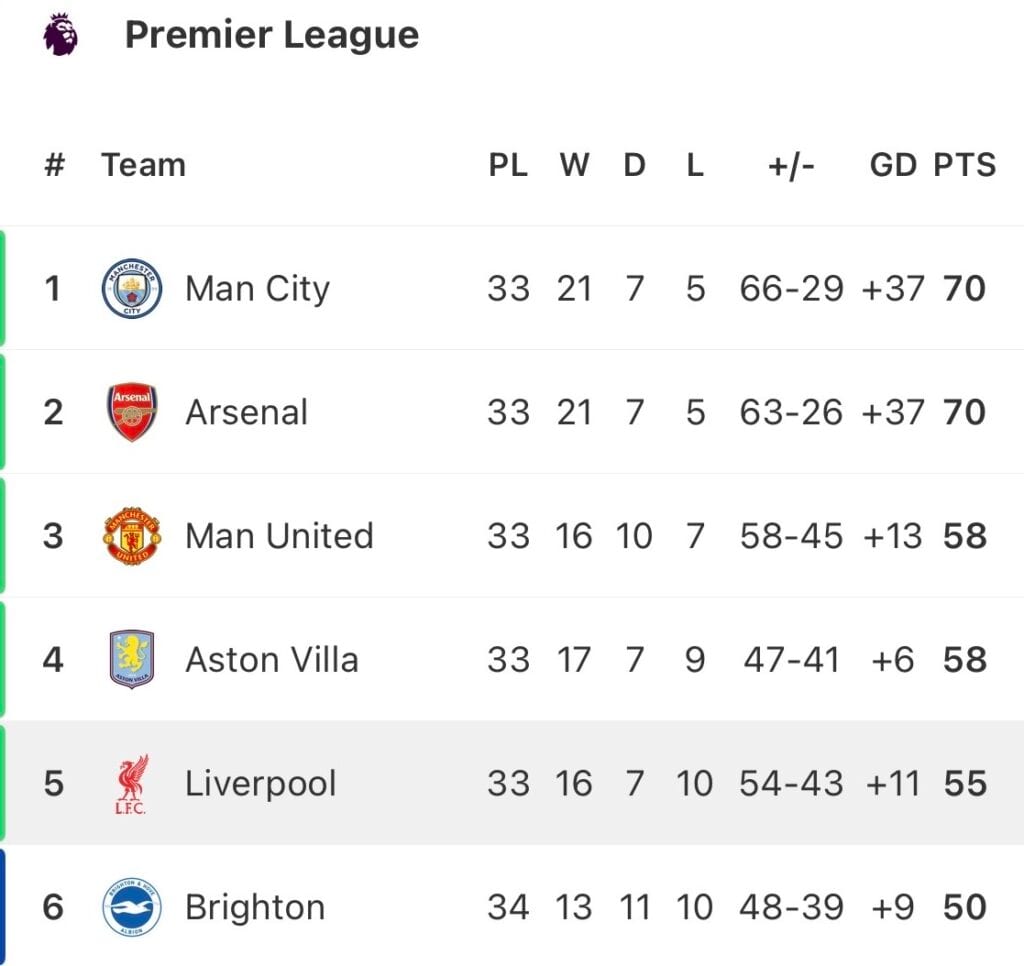The height and width of the screenshot is (966, 1024).
Task: Click Liverpool's 54-43 goals record
Action: click(x=791, y=784)
